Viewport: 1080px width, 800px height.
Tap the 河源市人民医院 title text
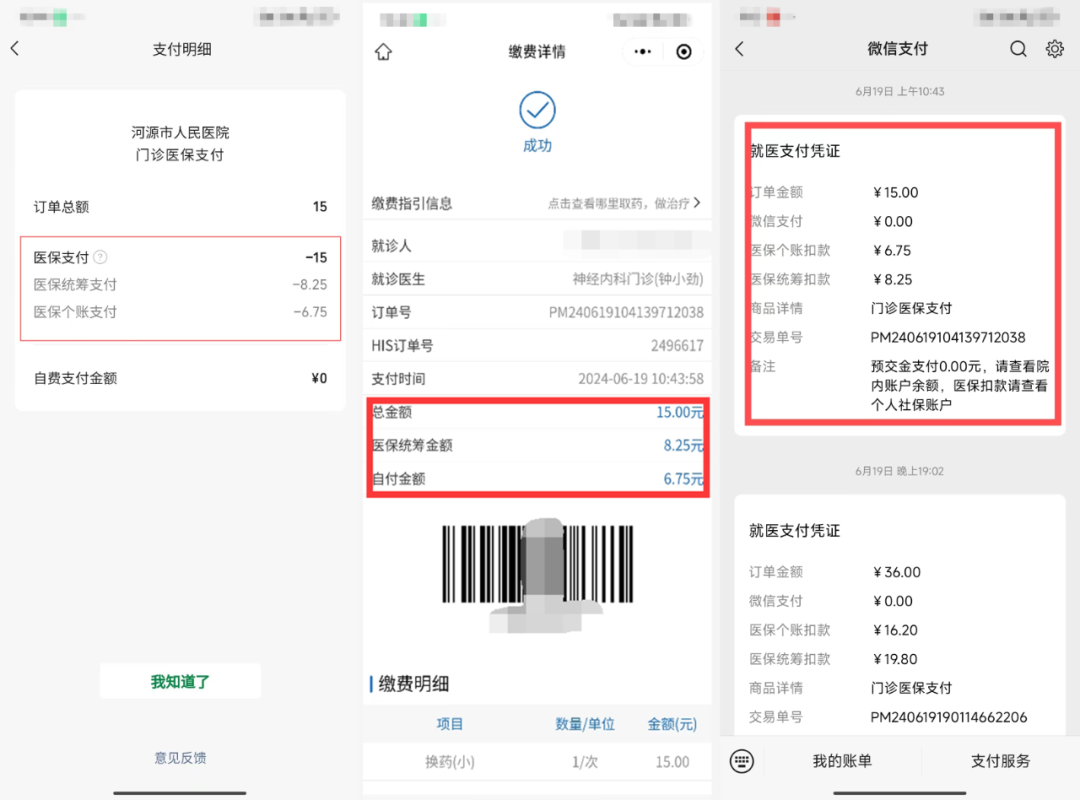point(180,132)
